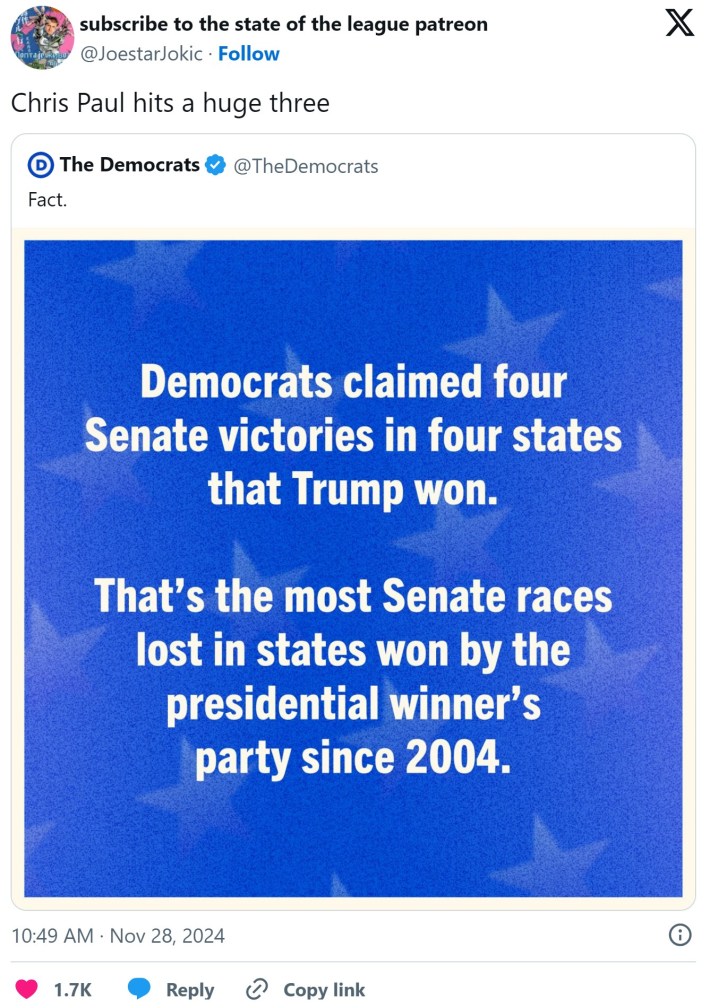Click the blue verified badge
This screenshot has width=710, height=1008.
(215, 165)
